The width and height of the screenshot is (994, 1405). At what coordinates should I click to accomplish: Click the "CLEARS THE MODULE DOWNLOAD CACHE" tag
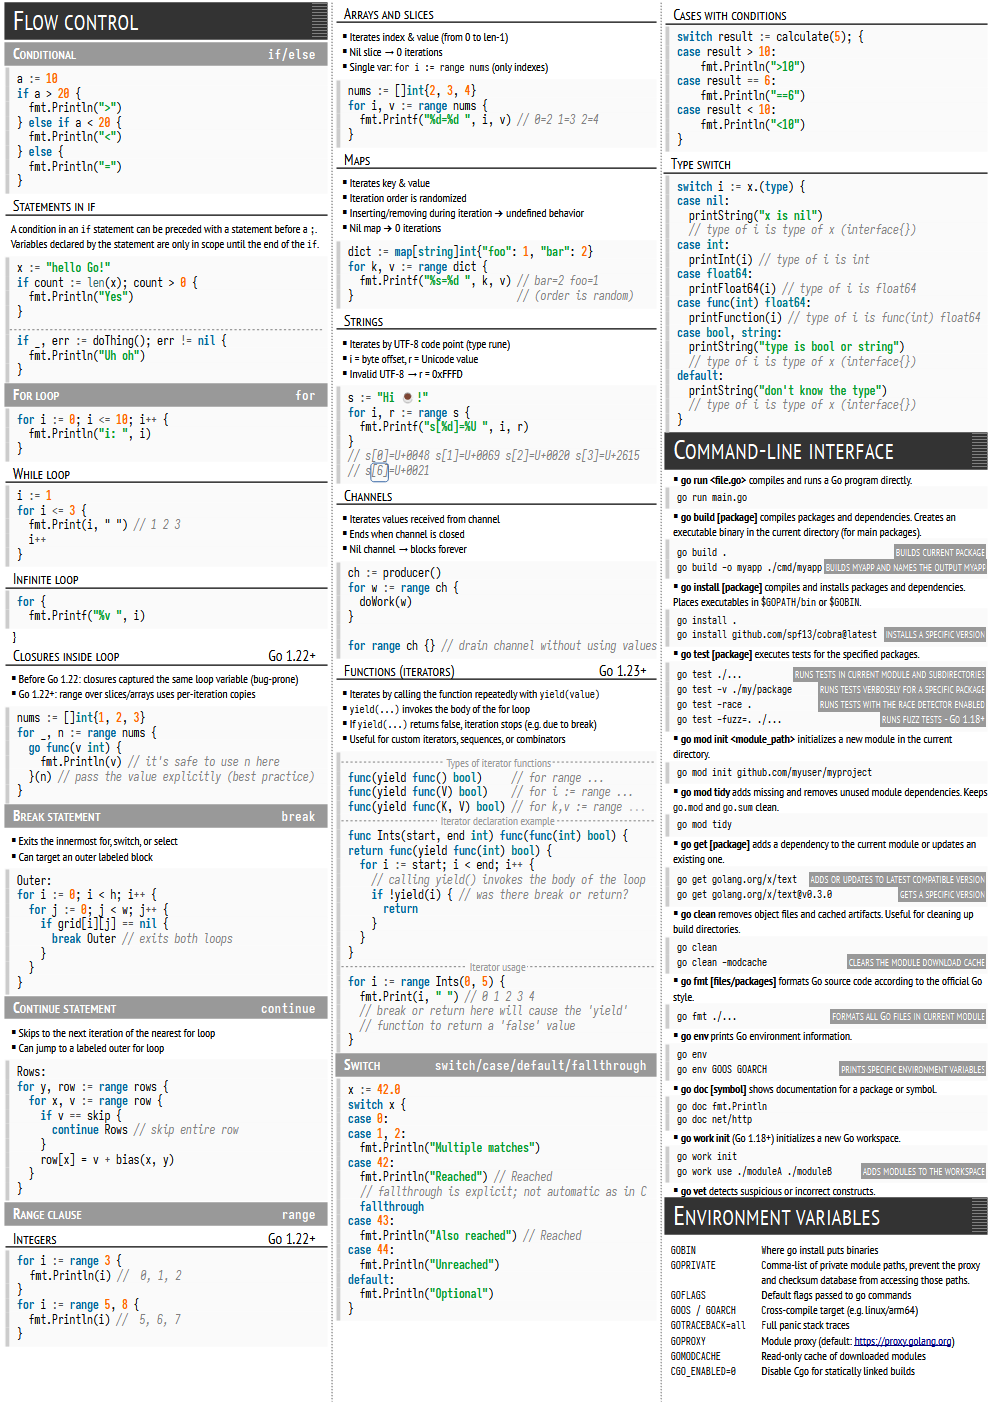917,962
